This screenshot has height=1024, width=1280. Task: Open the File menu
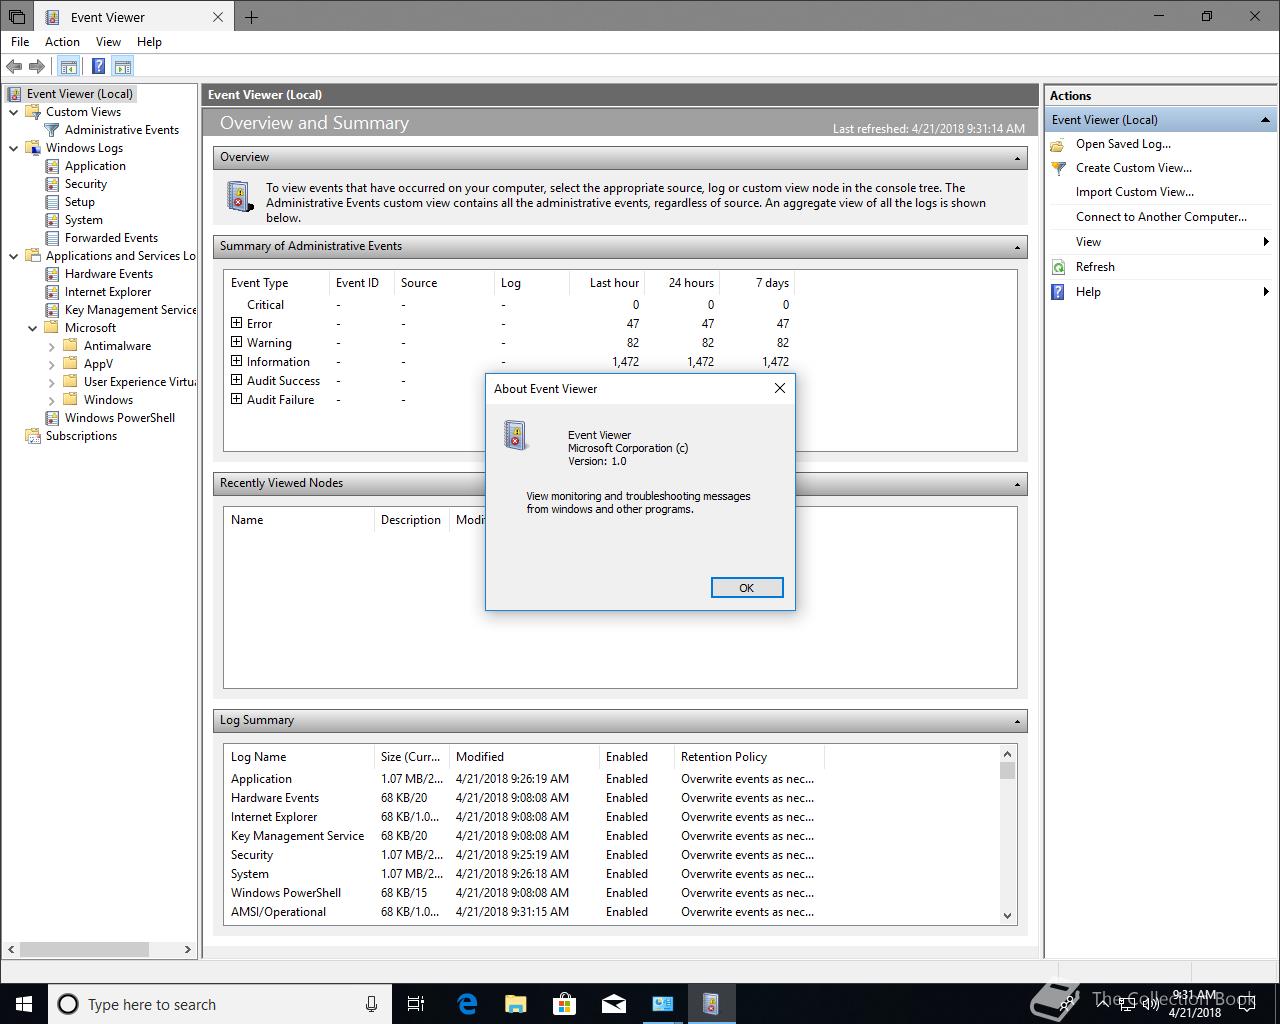(20, 42)
